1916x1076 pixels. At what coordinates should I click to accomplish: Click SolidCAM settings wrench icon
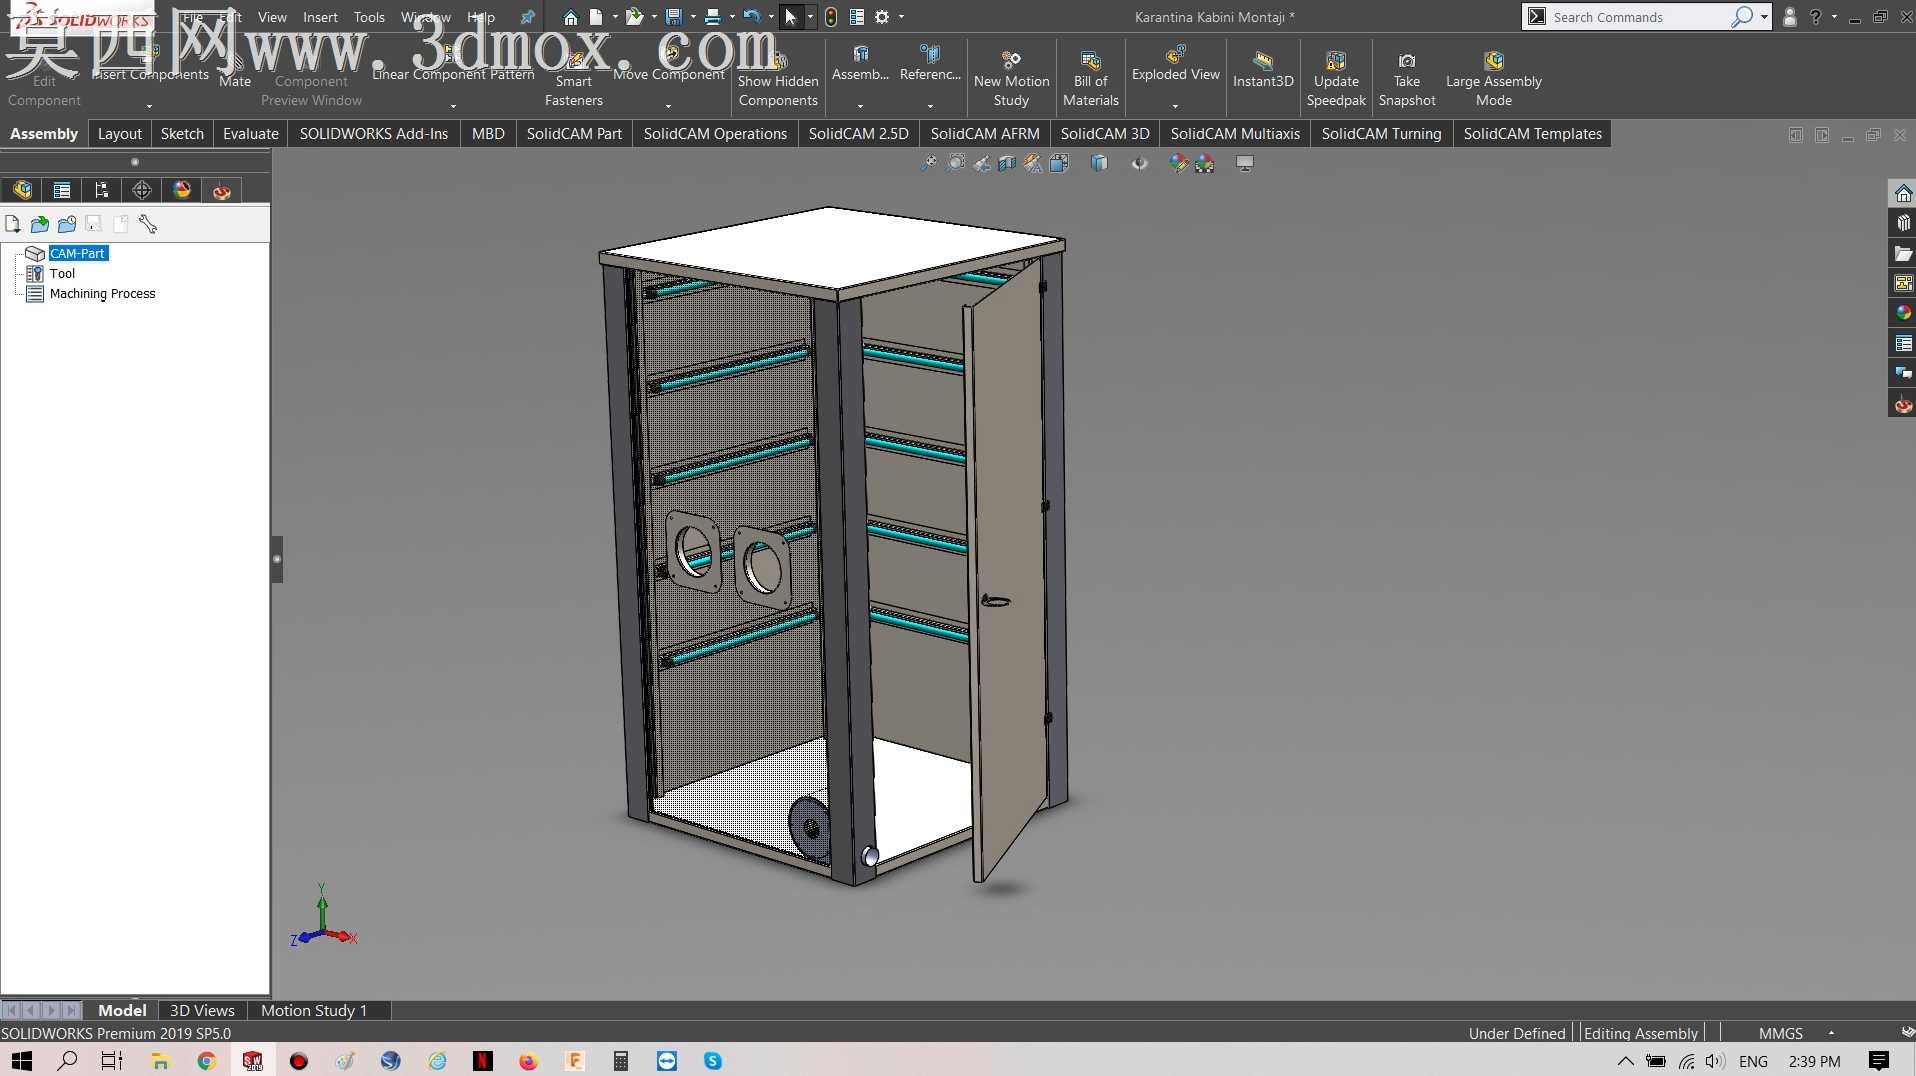(148, 224)
